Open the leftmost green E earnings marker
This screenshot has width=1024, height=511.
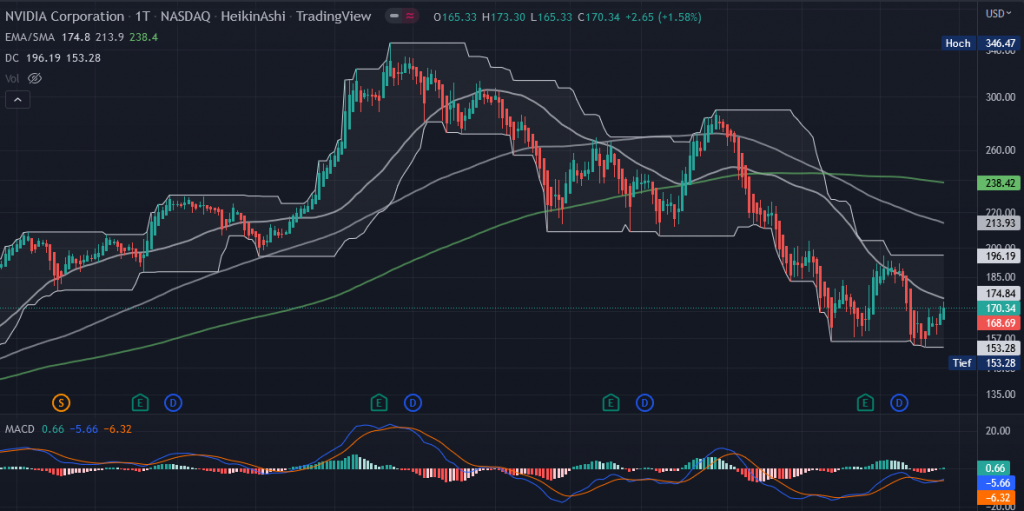[x=140, y=403]
